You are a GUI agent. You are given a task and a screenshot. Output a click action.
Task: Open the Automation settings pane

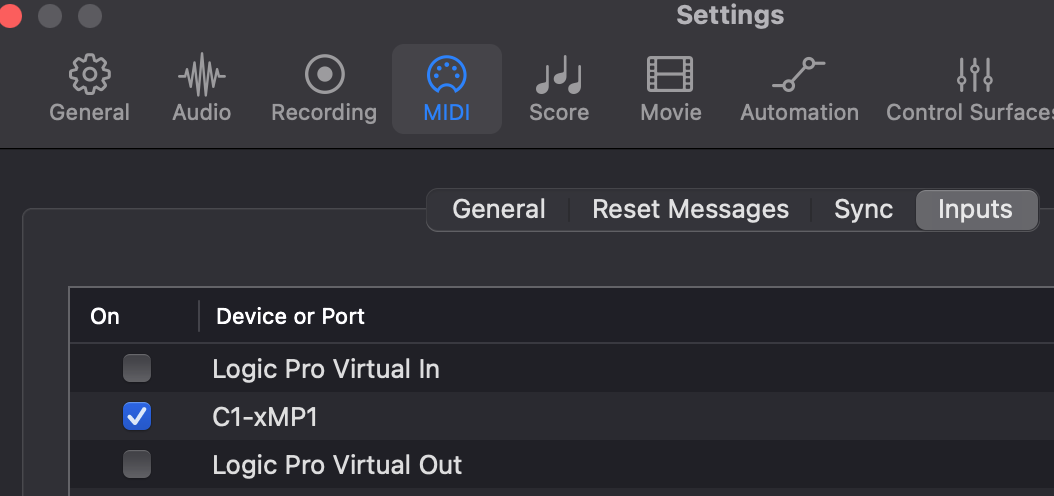(799, 89)
